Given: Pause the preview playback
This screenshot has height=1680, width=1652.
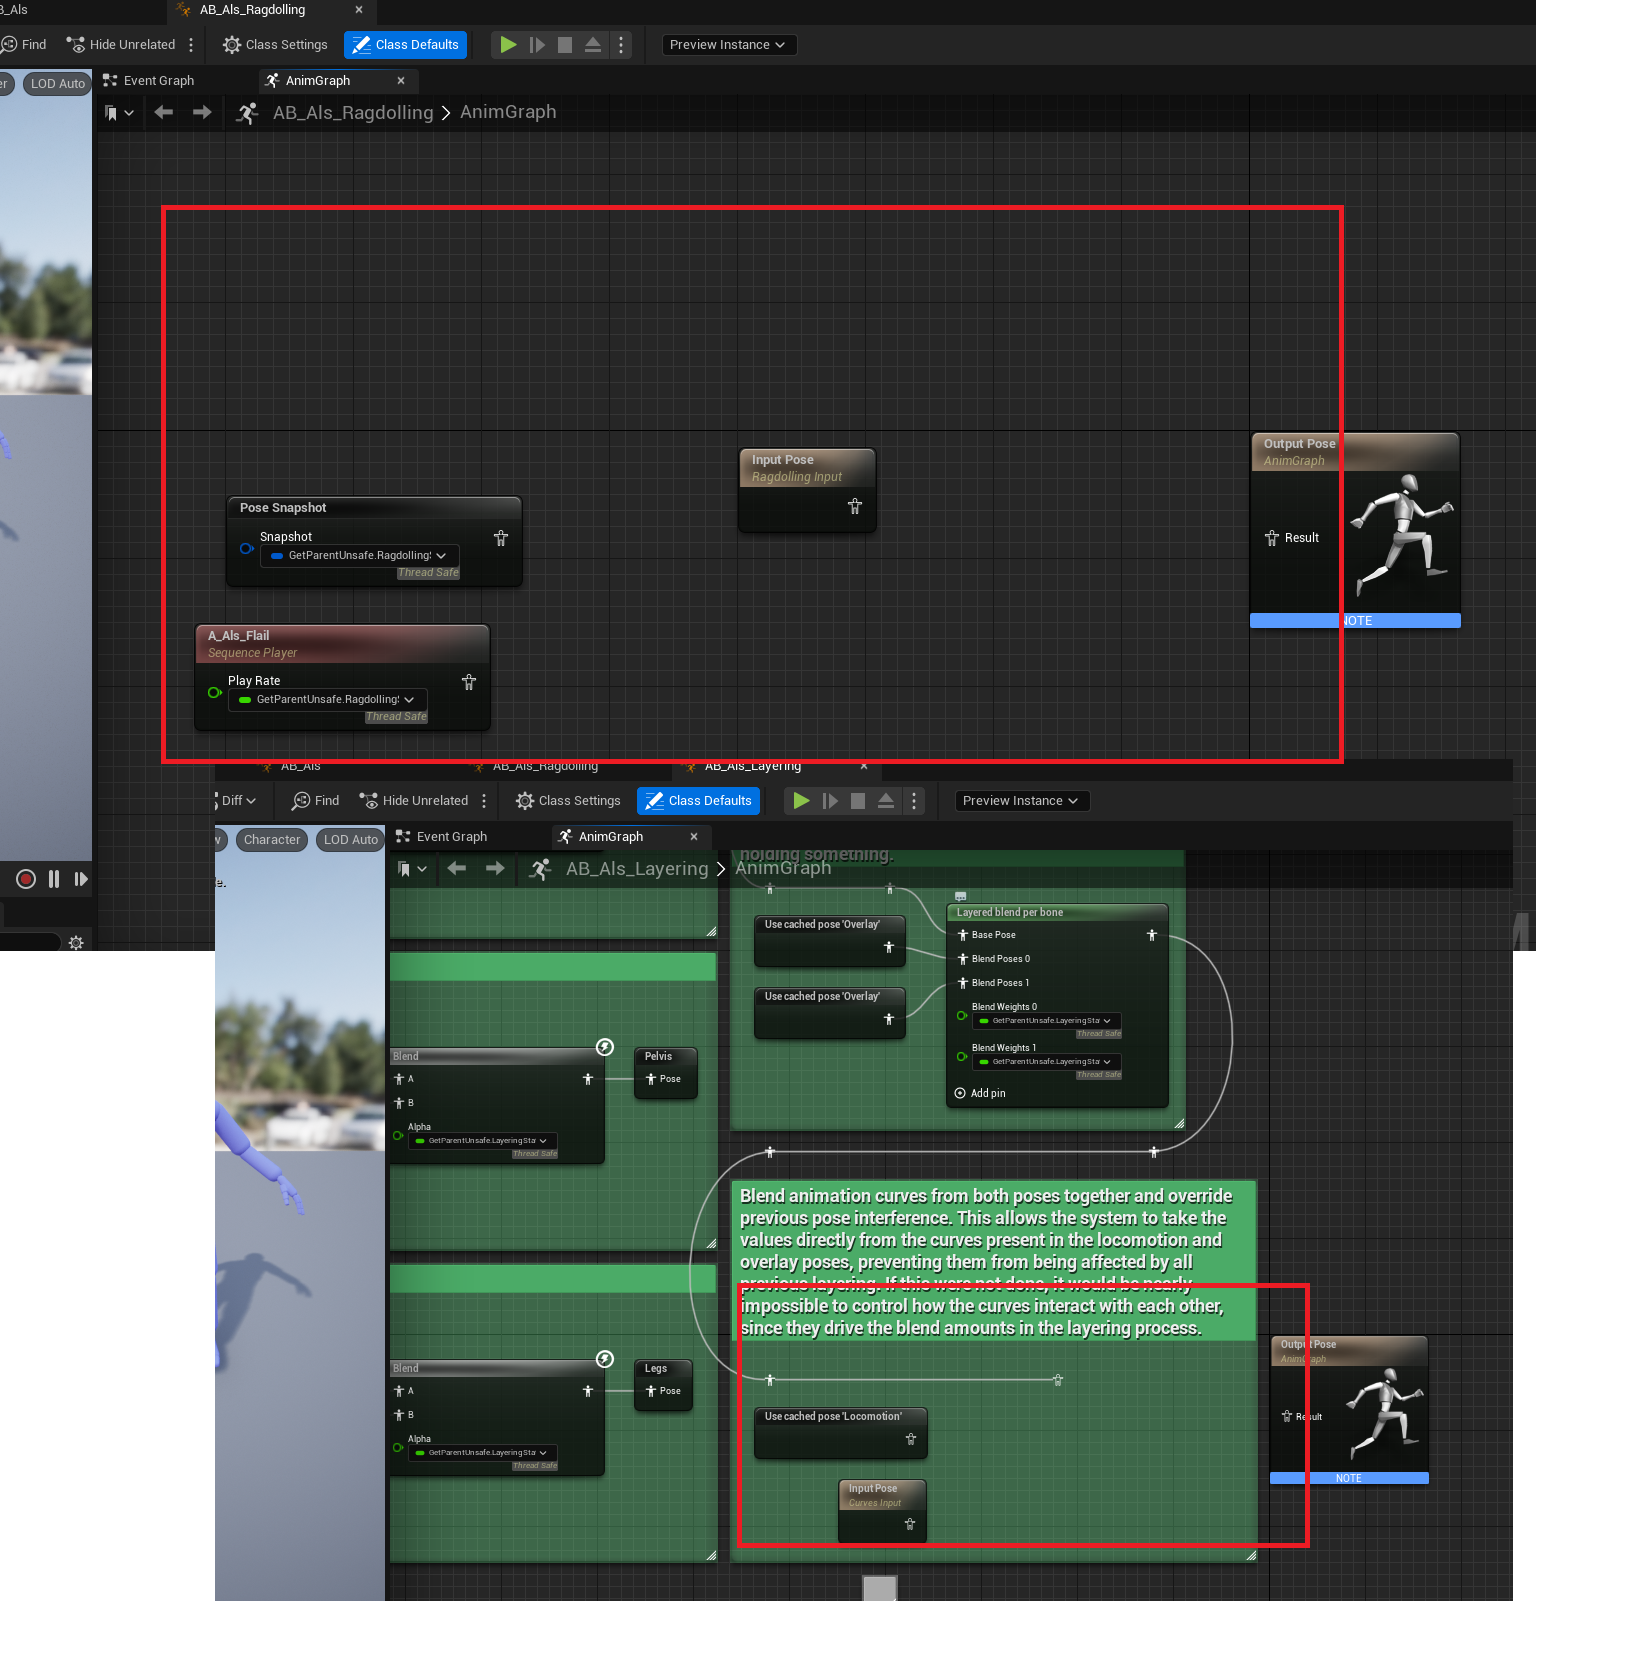Looking at the screenshot, I should [x=53, y=879].
